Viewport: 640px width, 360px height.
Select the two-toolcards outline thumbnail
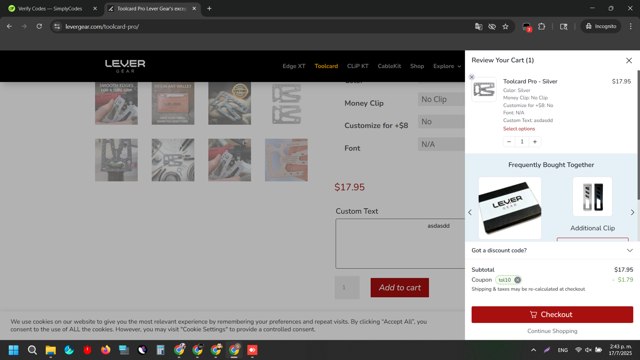click(286, 103)
